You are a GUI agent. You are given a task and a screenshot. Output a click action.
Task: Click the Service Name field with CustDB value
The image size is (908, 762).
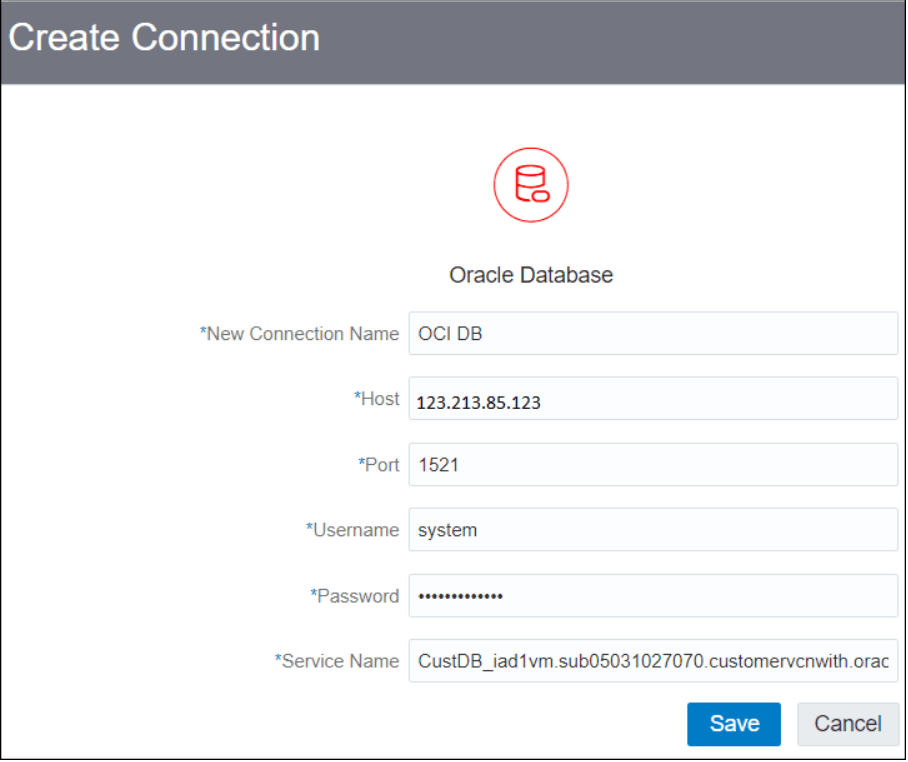pos(653,661)
